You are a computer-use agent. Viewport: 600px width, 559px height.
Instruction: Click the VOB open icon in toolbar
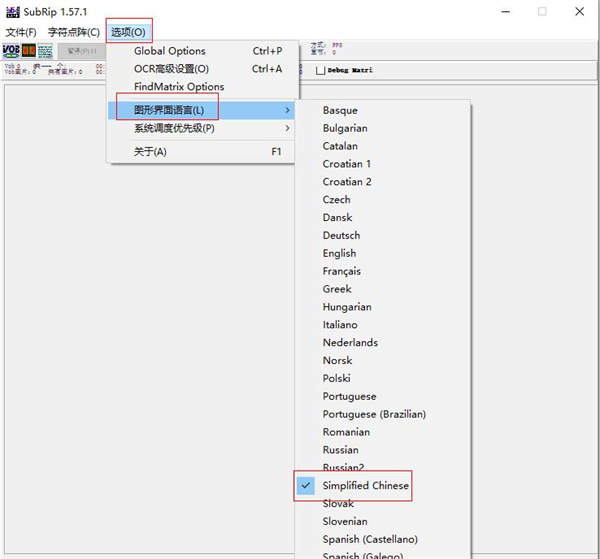click(11, 51)
